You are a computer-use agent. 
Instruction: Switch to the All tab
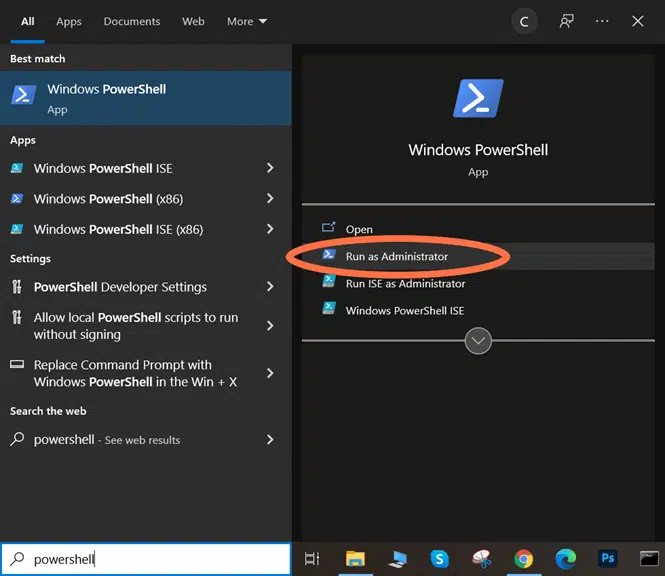tap(28, 21)
